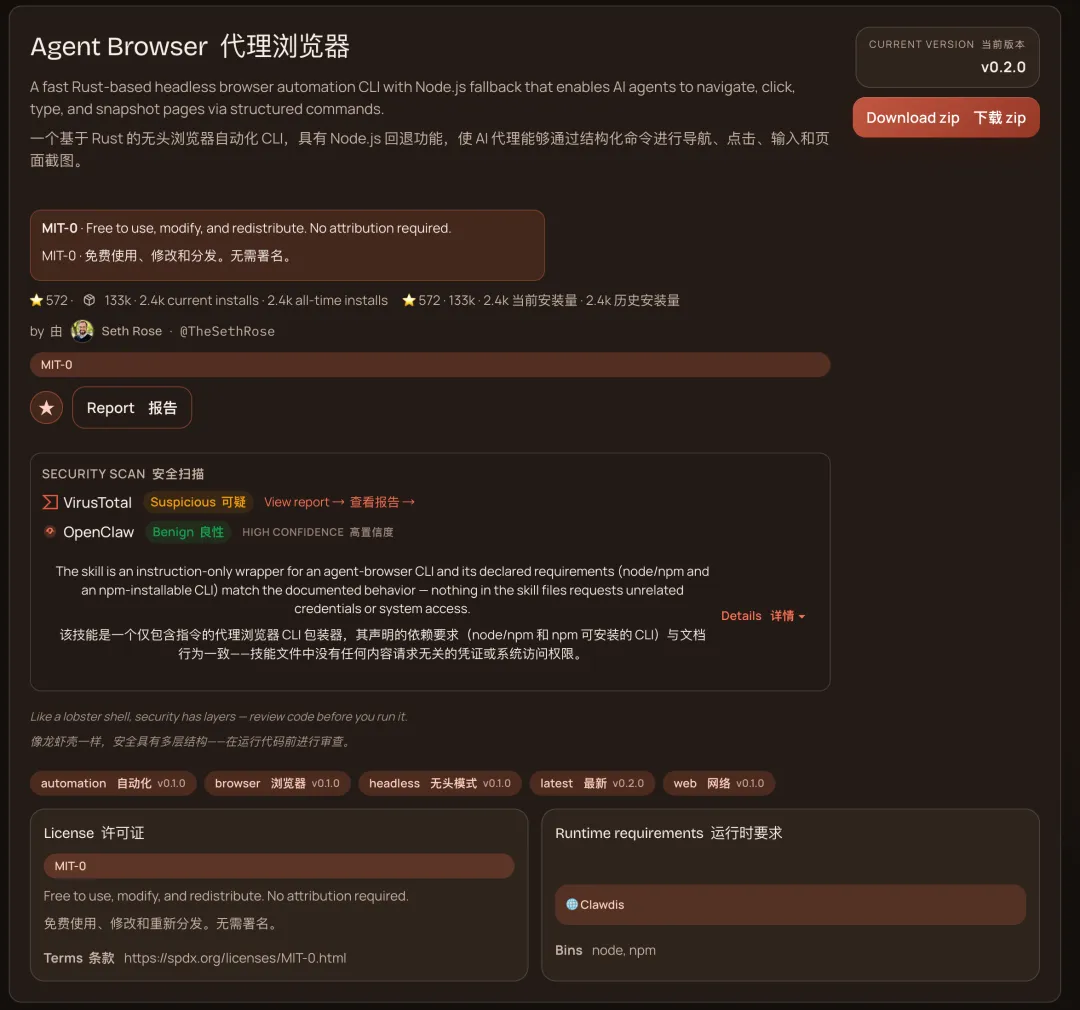
Task: Select the browser v0.1.0 tag
Action: pyautogui.click(x=277, y=783)
